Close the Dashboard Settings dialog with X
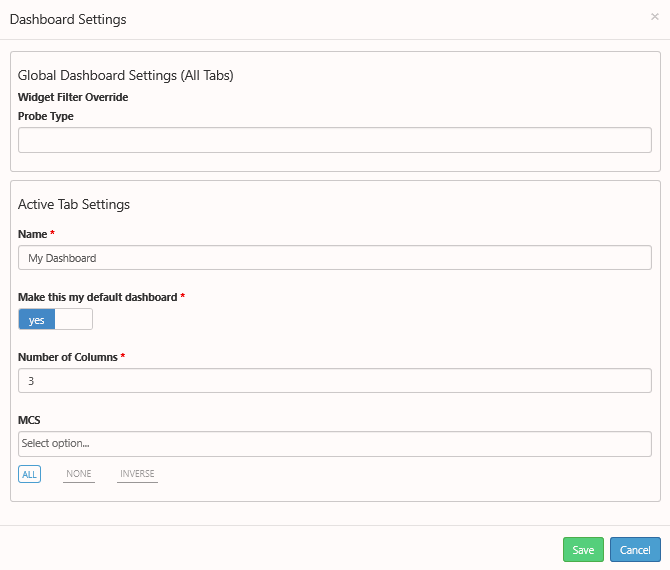The height and width of the screenshot is (570, 670). (654, 17)
